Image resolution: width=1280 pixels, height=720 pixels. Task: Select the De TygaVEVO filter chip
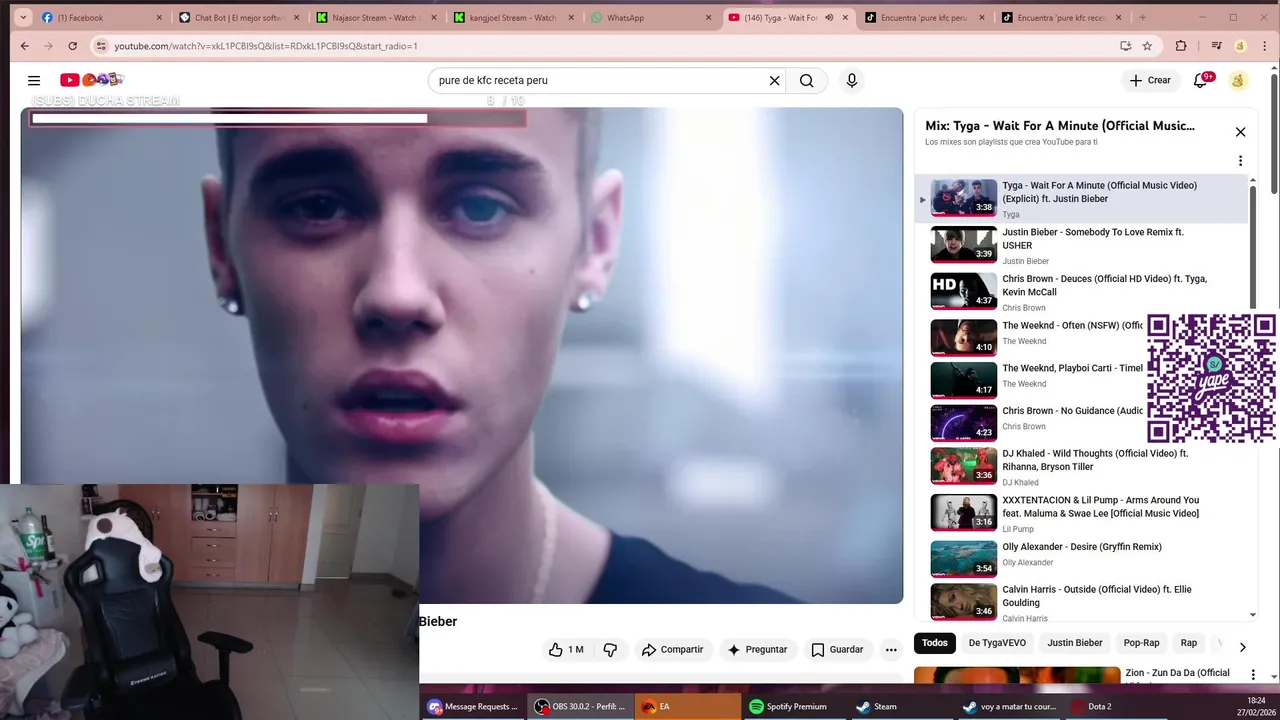[x=997, y=643]
